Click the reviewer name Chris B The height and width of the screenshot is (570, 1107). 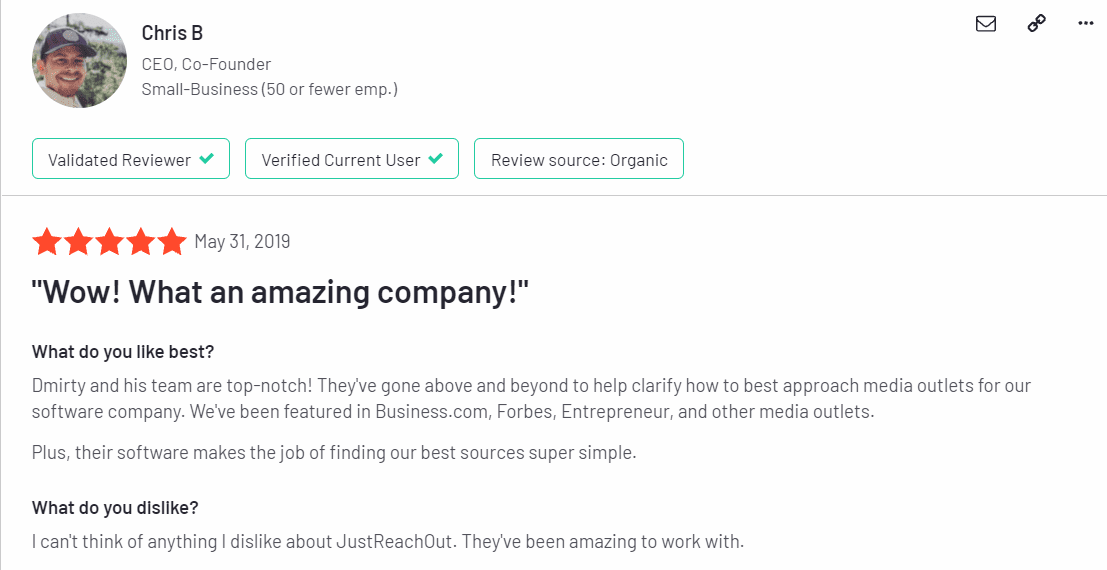pyautogui.click(x=172, y=33)
